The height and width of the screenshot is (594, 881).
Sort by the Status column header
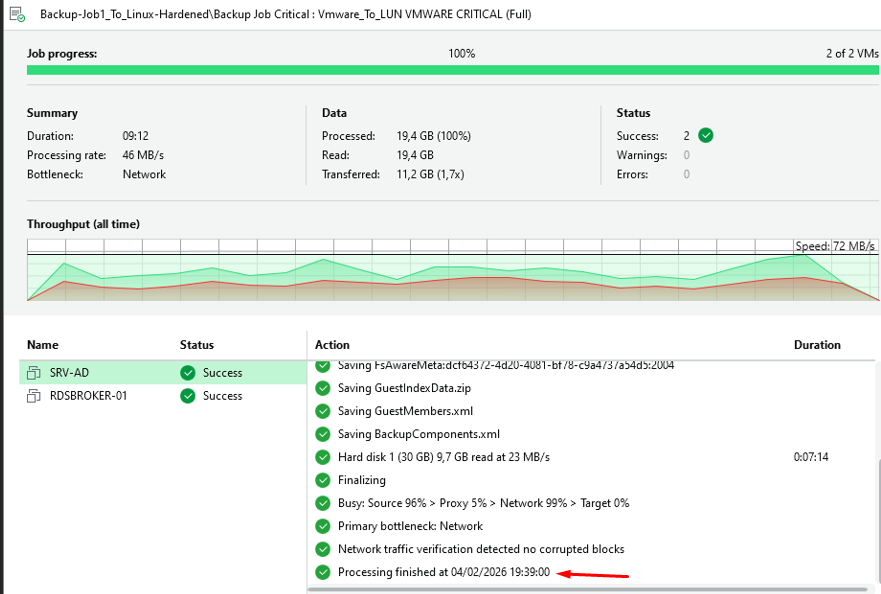195,344
